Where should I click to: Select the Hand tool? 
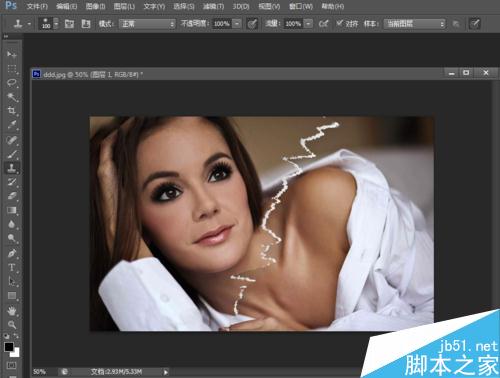[12, 311]
